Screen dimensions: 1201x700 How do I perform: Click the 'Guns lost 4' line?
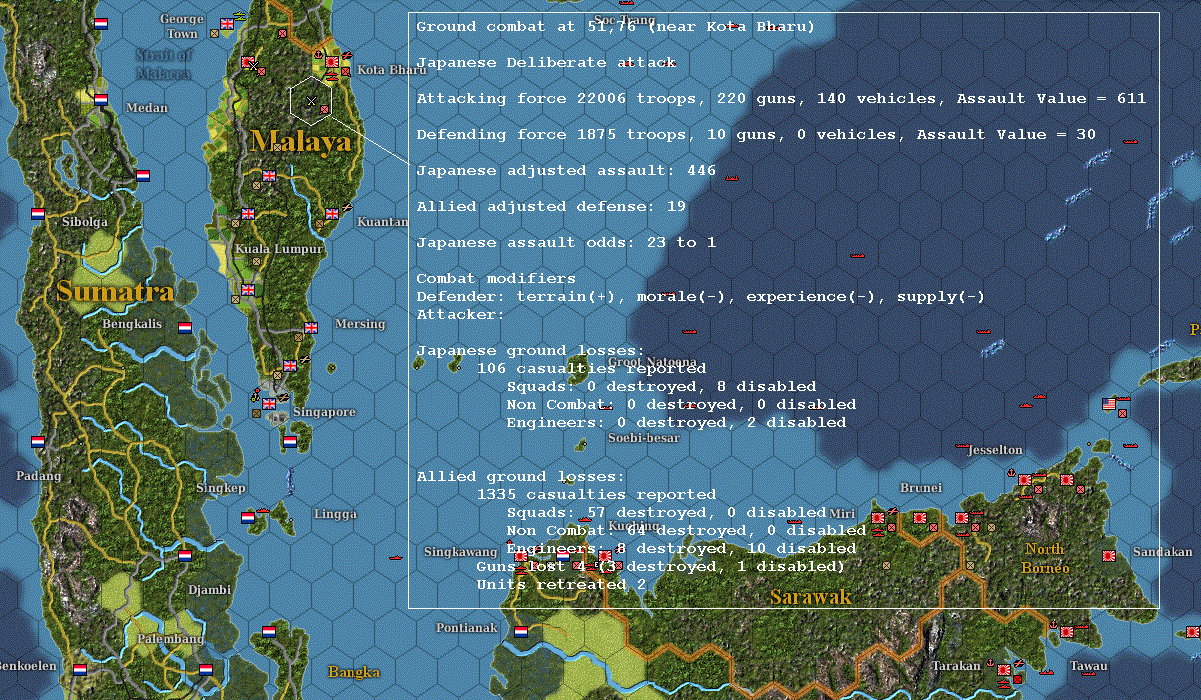pyautogui.click(x=661, y=566)
